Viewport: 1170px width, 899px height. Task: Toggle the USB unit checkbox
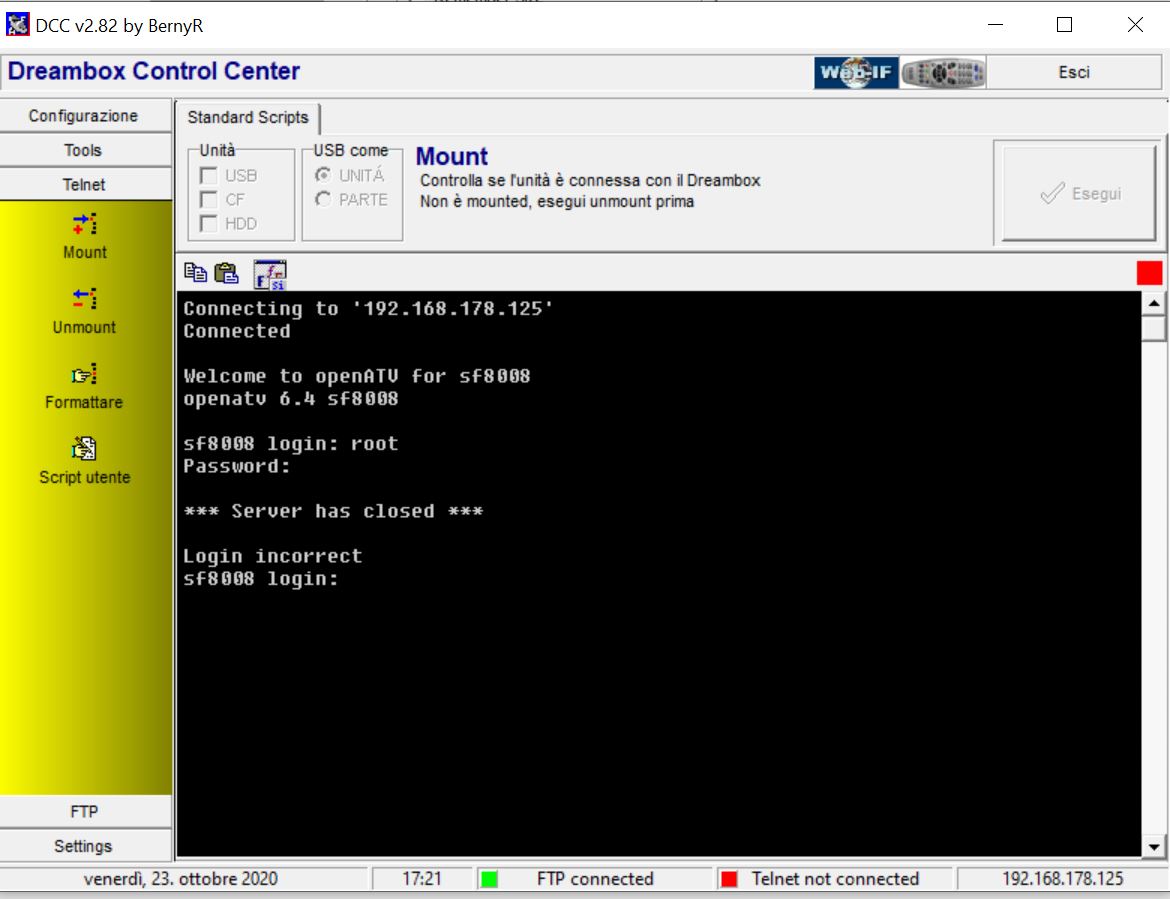tap(209, 176)
